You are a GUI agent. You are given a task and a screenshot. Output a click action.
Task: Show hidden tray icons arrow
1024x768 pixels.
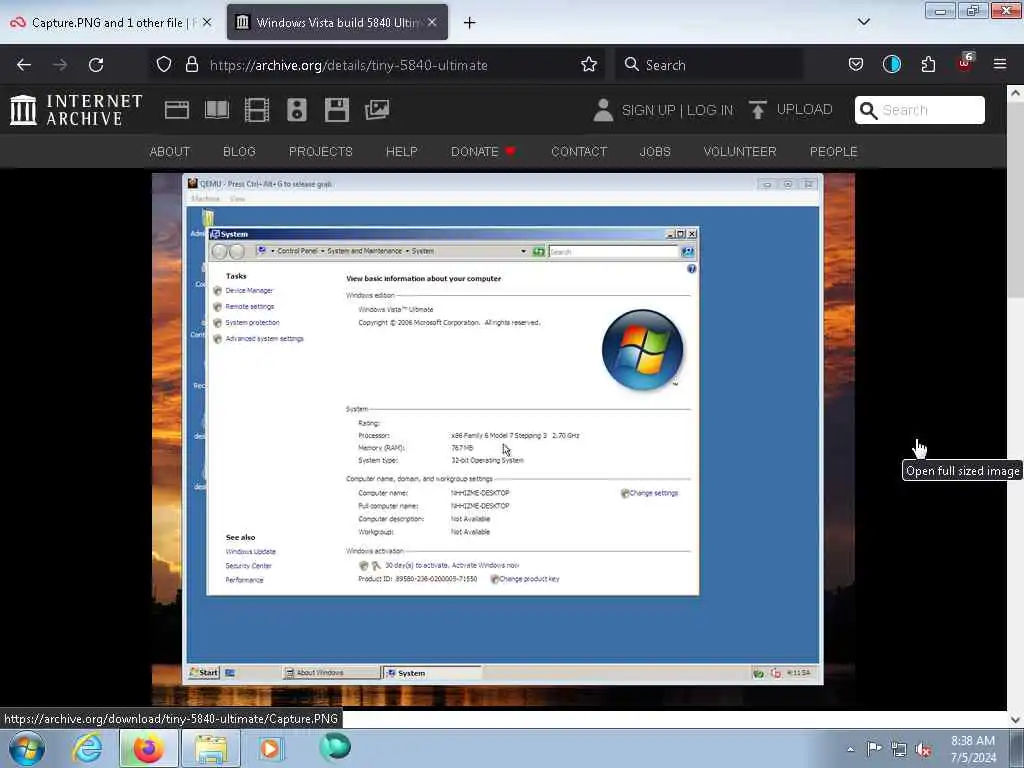click(x=850, y=750)
